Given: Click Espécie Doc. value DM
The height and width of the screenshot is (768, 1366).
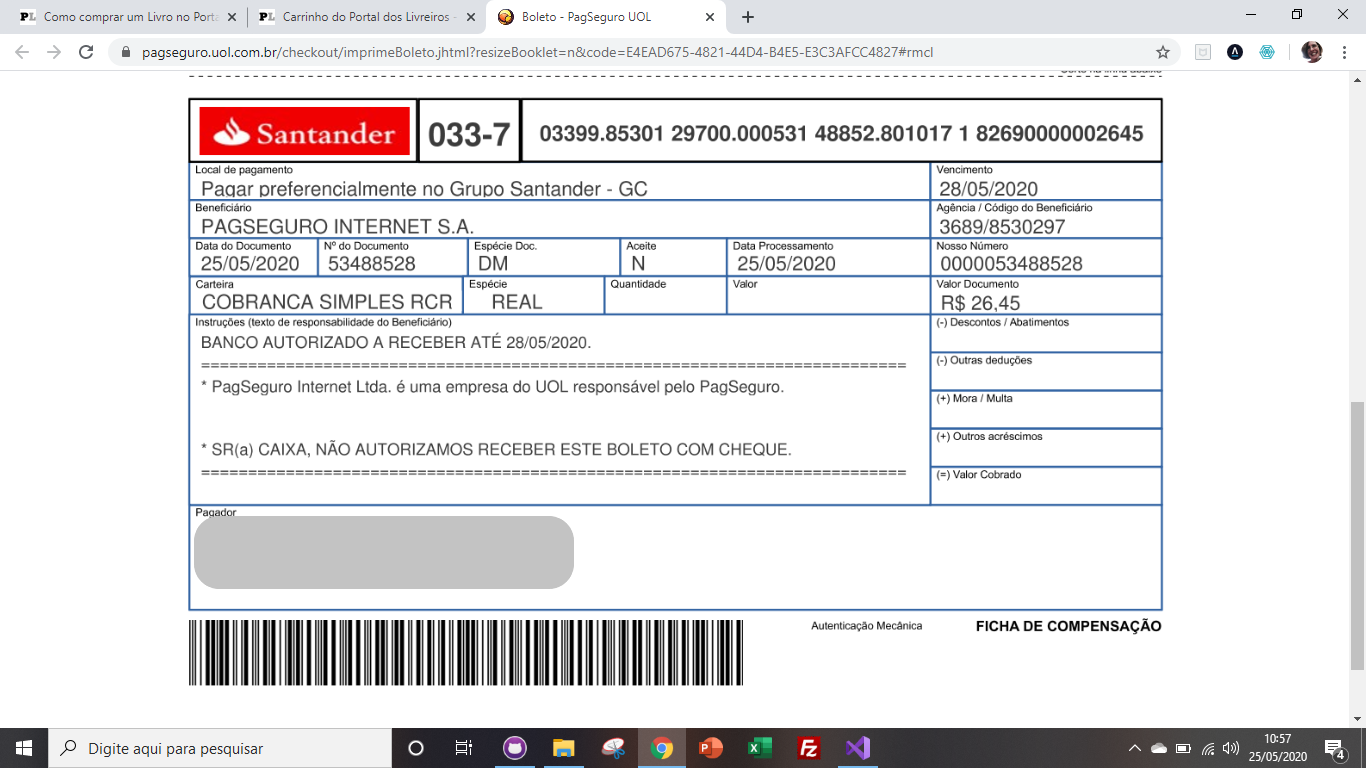Looking at the screenshot, I should (x=494, y=264).
